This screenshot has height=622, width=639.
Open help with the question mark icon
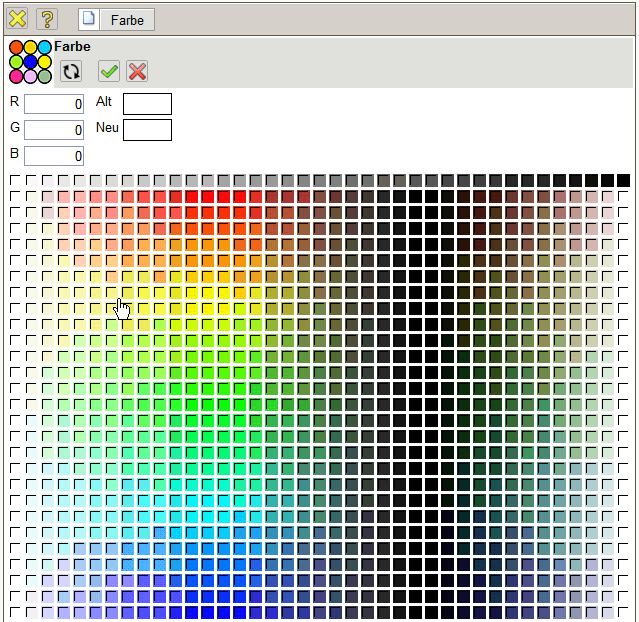click(x=47, y=19)
